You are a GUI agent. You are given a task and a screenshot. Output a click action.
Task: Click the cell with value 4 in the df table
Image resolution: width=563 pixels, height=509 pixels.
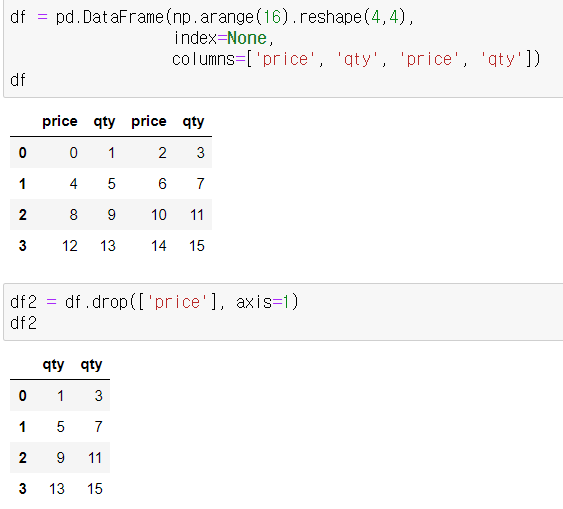73,184
